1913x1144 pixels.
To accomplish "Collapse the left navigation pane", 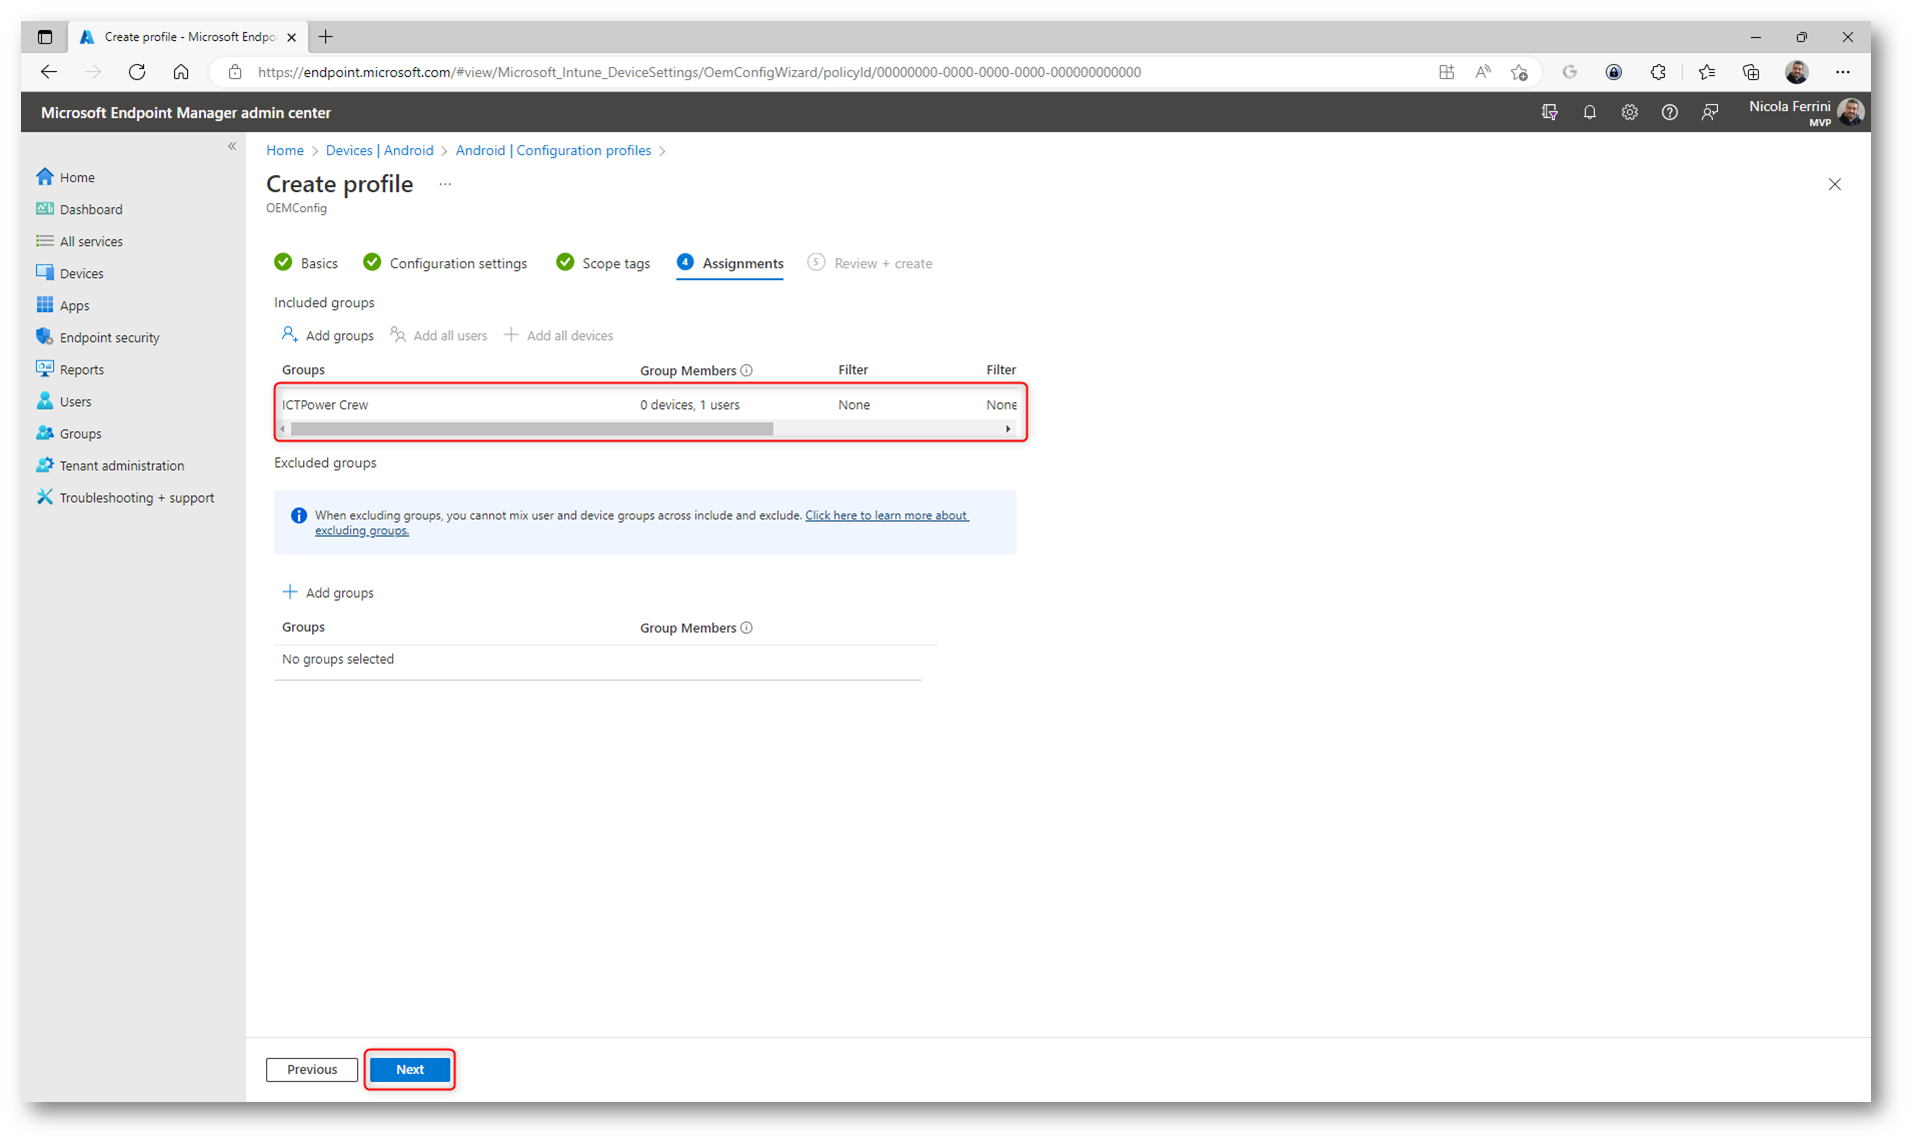I will [x=232, y=146].
